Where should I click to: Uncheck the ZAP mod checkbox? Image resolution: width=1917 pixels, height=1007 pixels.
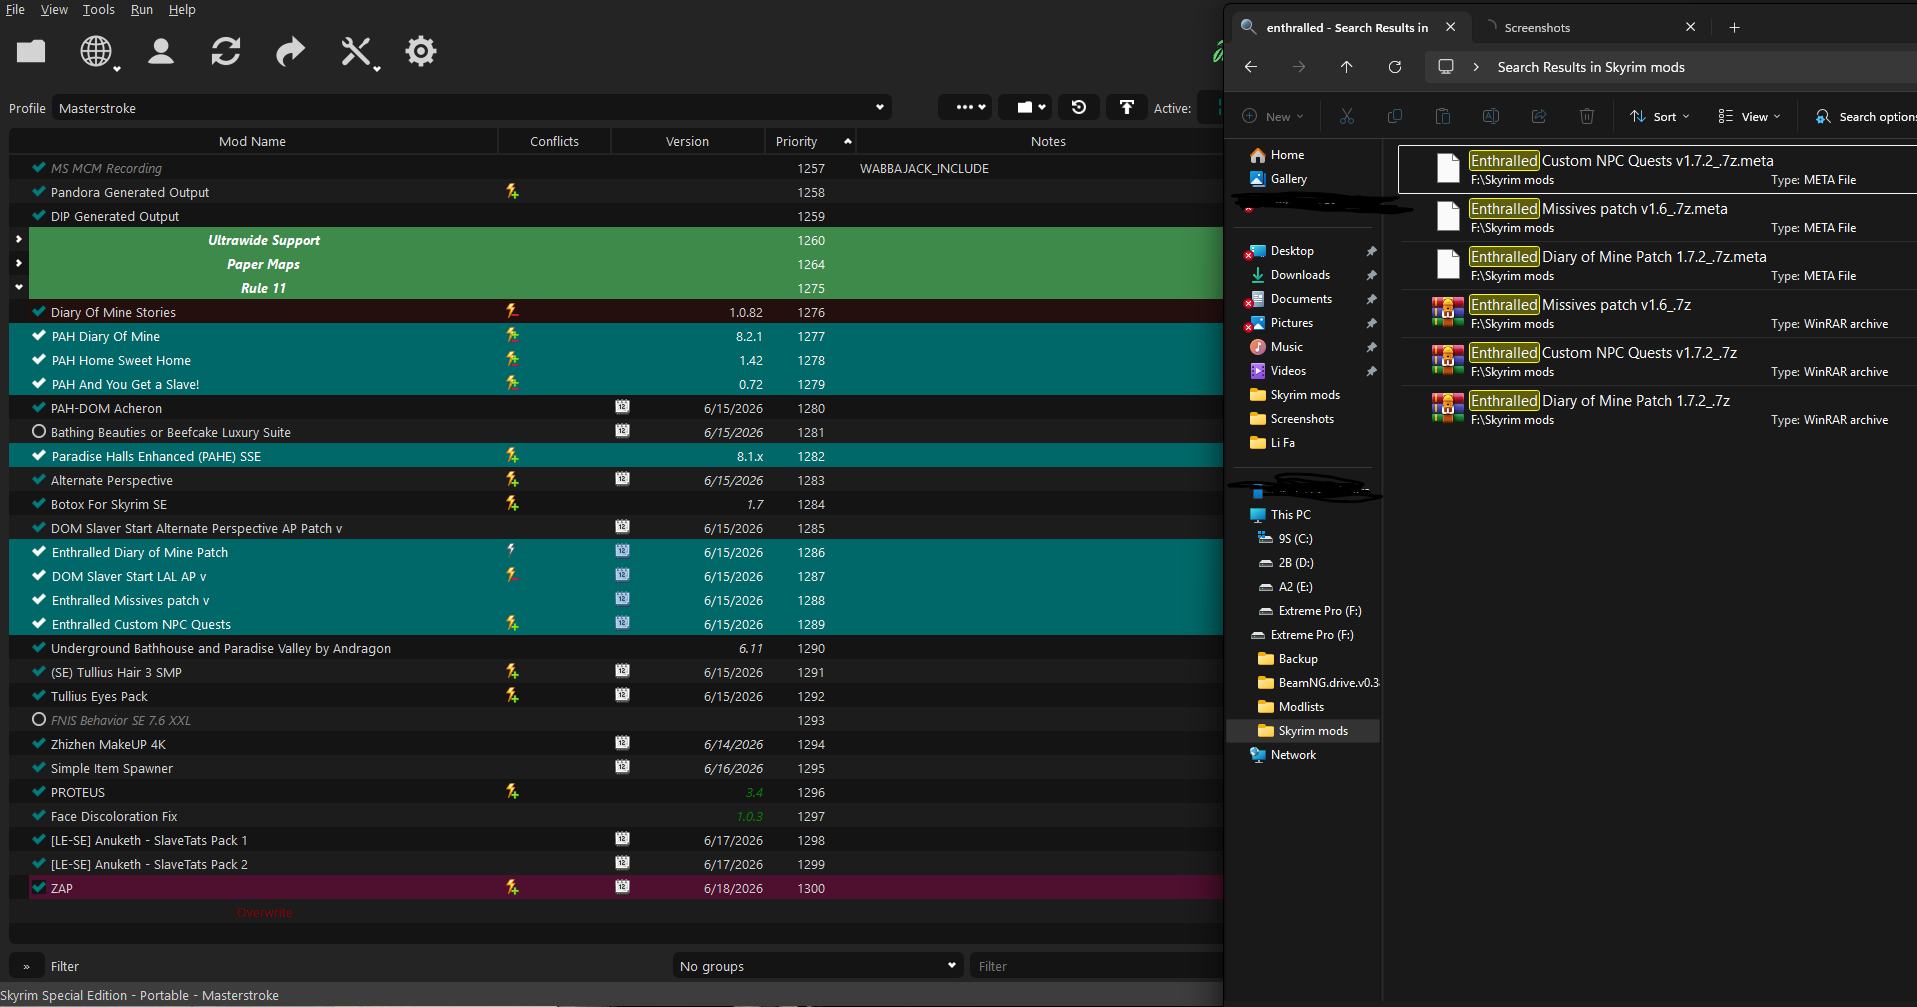tap(39, 888)
